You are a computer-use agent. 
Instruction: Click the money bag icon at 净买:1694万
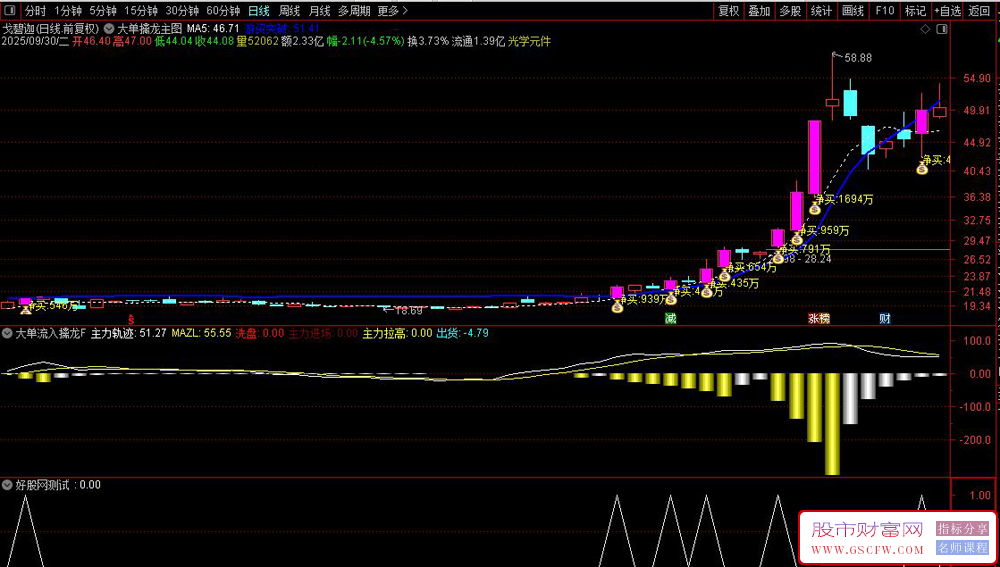[x=814, y=208]
